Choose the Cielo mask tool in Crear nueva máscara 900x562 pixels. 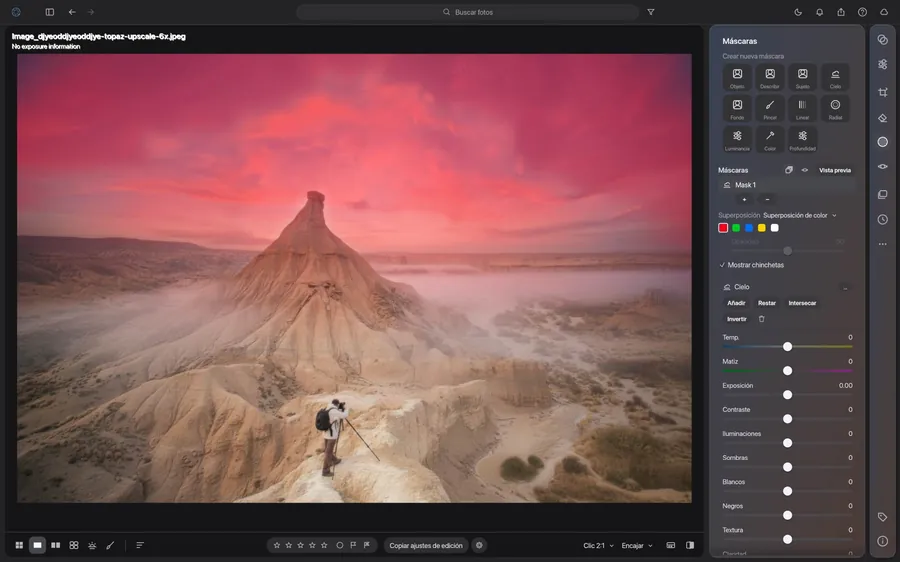835,78
